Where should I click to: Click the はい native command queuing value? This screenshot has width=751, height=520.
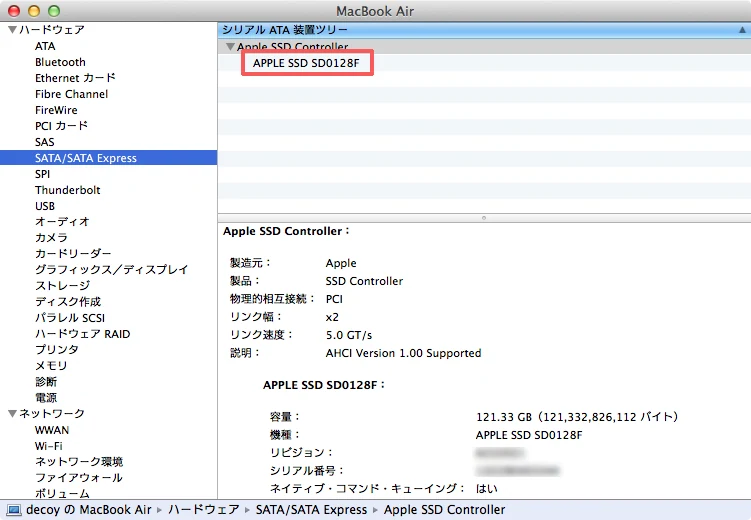(x=487, y=488)
